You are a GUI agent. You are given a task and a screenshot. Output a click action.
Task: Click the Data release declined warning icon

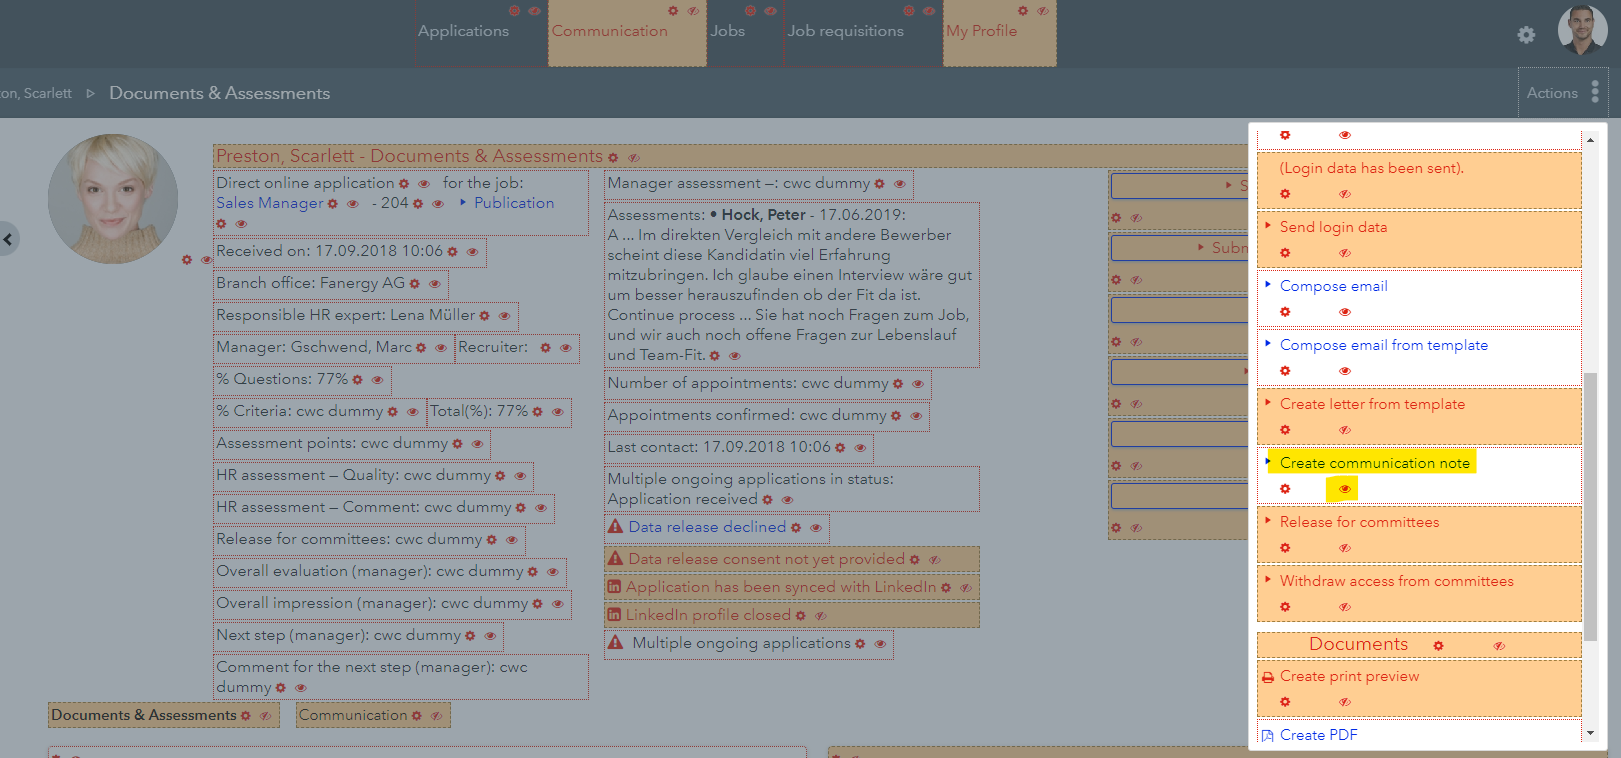click(615, 527)
